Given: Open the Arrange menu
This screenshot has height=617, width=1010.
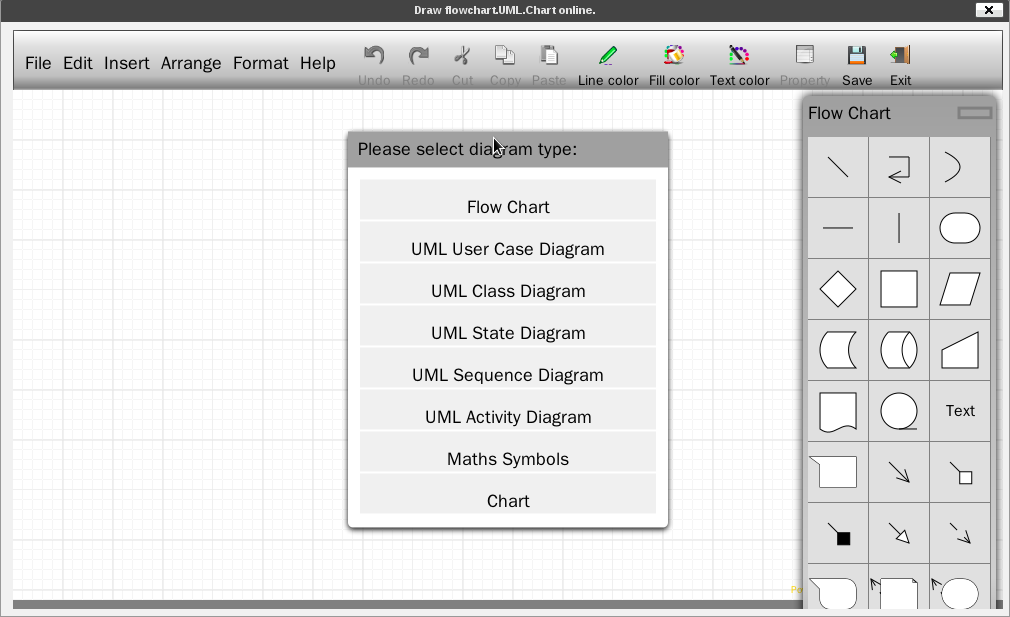Looking at the screenshot, I should pos(191,63).
